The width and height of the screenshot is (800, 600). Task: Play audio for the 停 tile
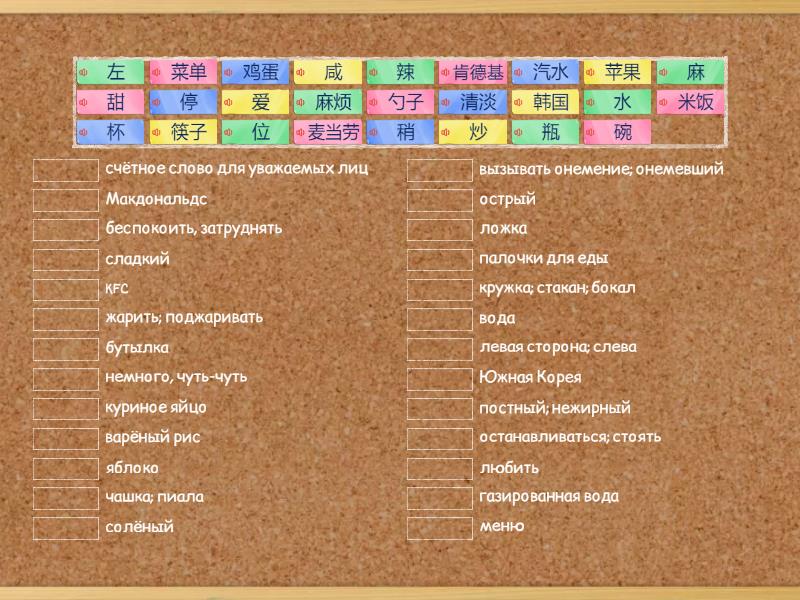pyautogui.click(x=157, y=103)
